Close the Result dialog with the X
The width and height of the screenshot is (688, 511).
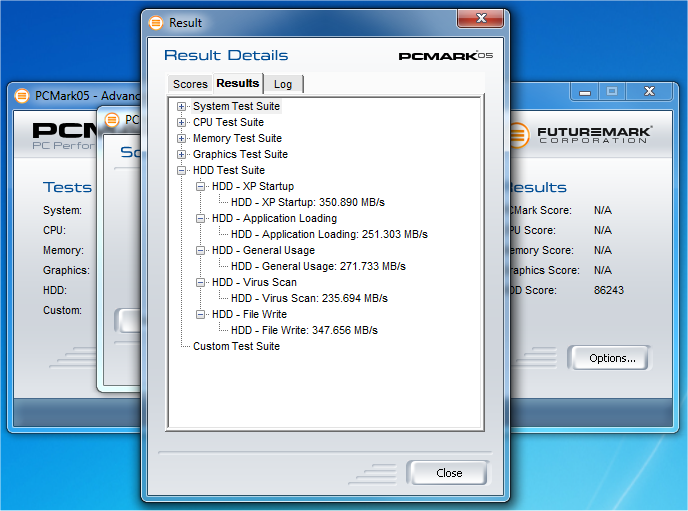(481, 18)
